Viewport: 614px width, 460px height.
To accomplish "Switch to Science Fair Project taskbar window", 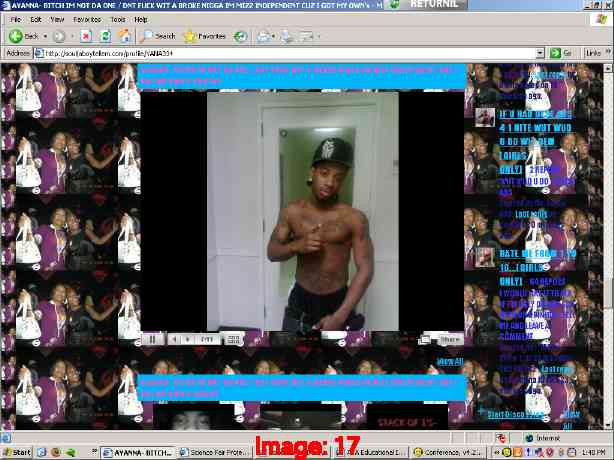I will (x=215, y=453).
